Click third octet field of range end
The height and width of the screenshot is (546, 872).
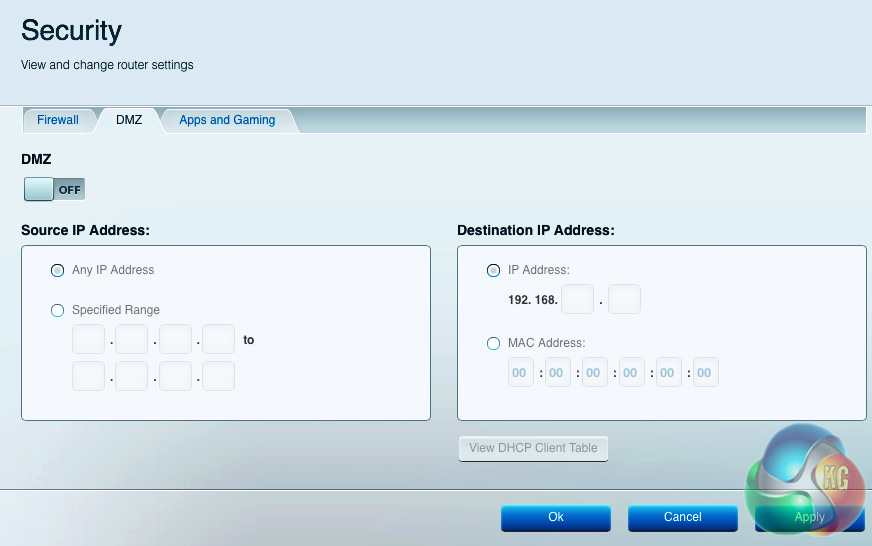coord(175,376)
